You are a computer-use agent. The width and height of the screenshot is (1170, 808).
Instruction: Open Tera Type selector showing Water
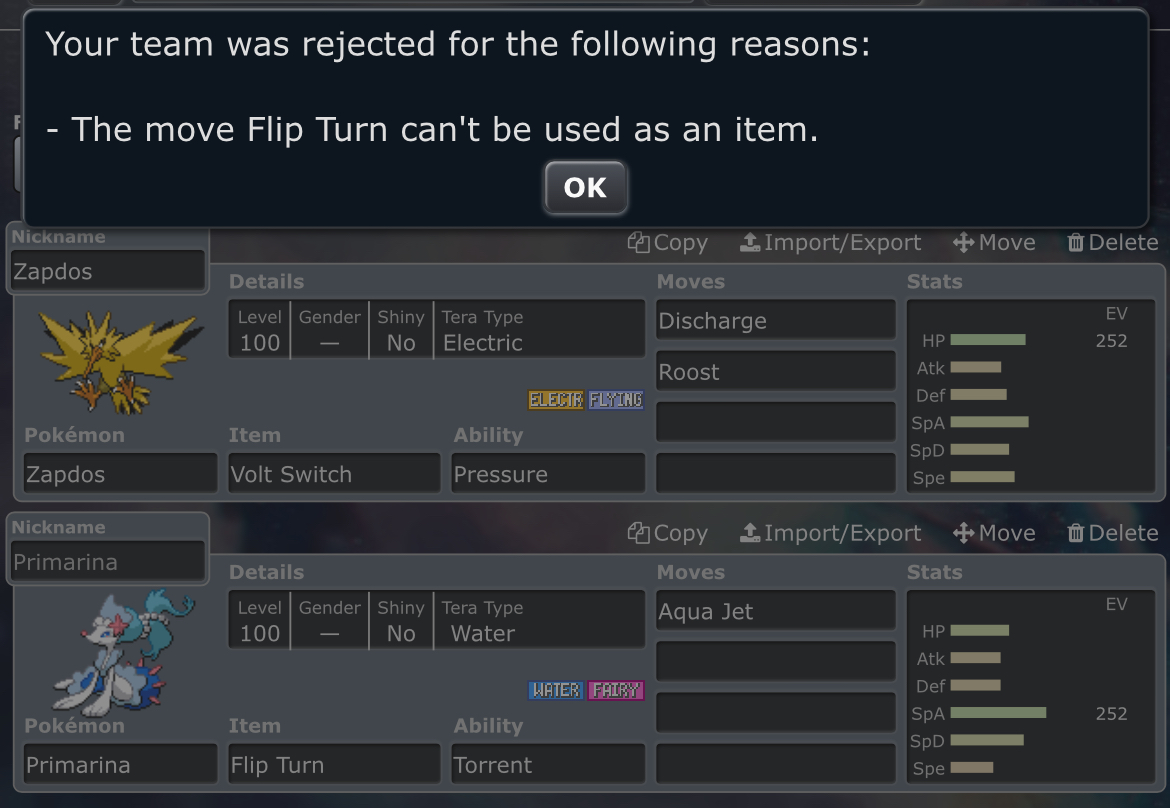[x=540, y=622]
